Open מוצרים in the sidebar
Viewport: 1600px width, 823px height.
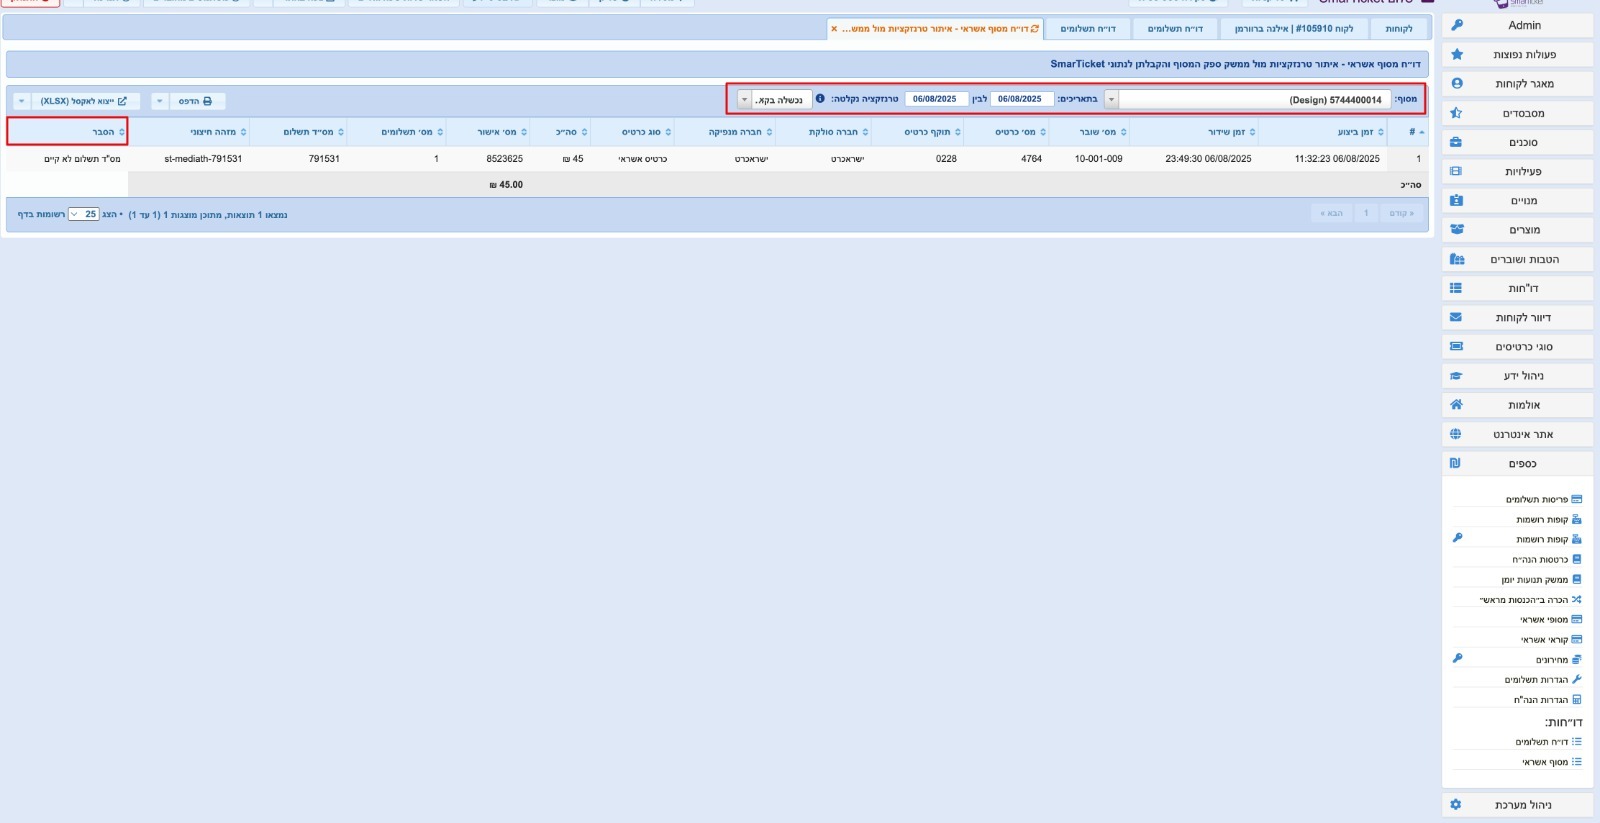(1517, 230)
